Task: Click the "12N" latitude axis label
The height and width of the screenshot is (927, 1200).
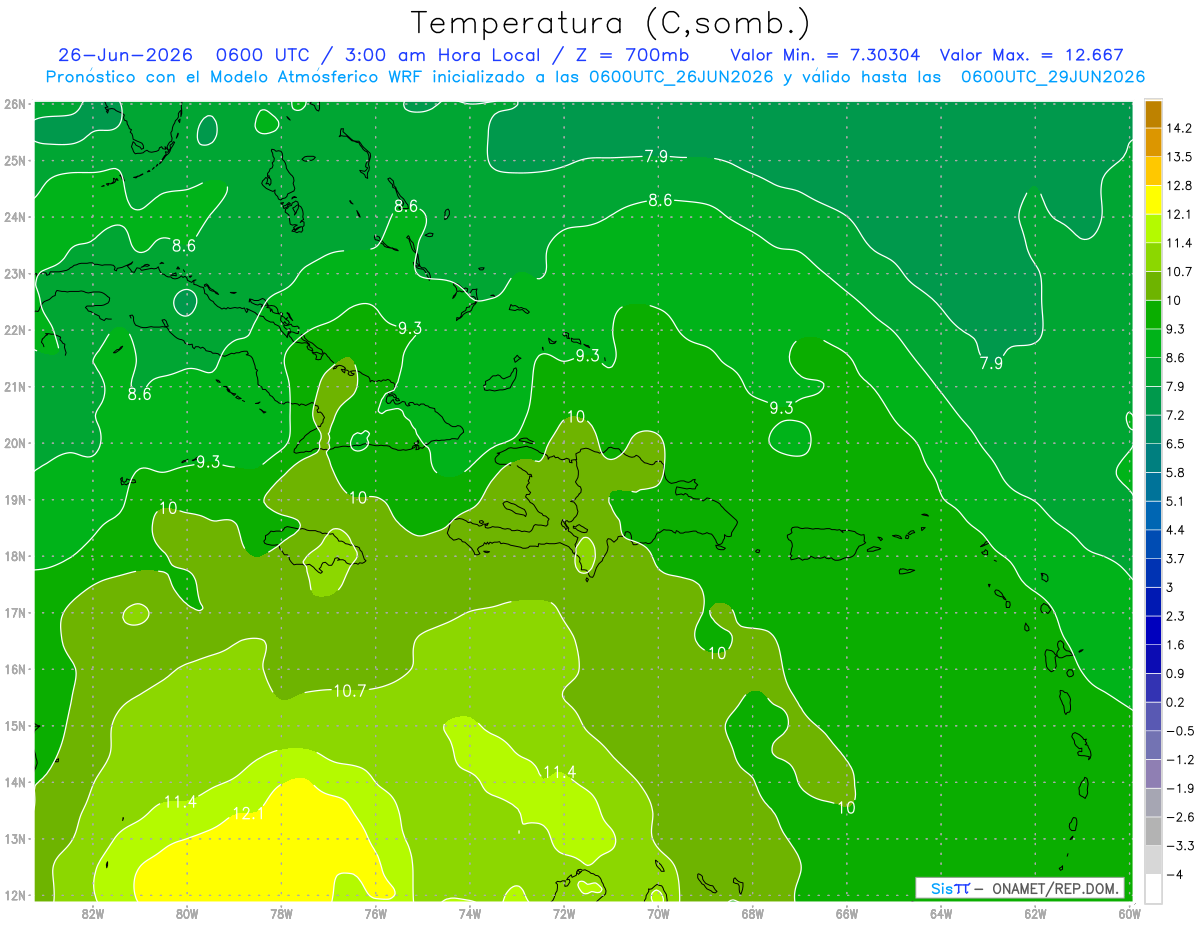Action: point(15,895)
